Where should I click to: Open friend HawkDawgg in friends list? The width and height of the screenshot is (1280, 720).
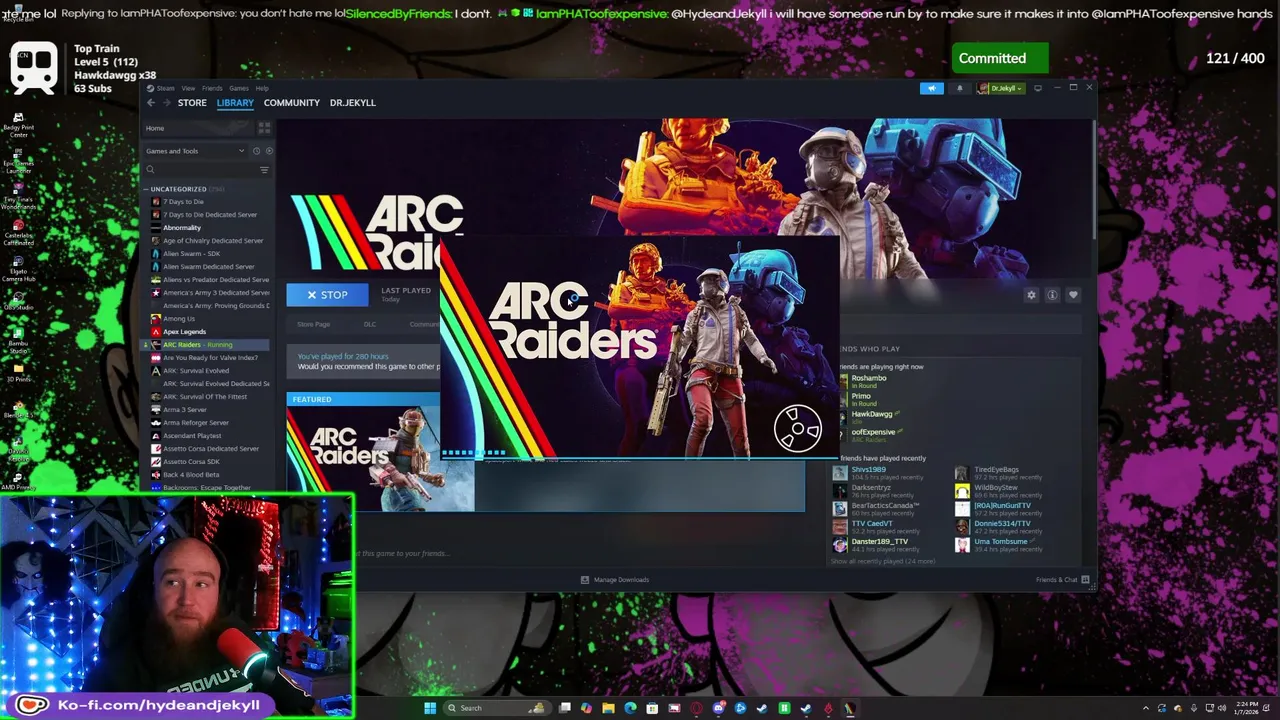tap(872, 414)
